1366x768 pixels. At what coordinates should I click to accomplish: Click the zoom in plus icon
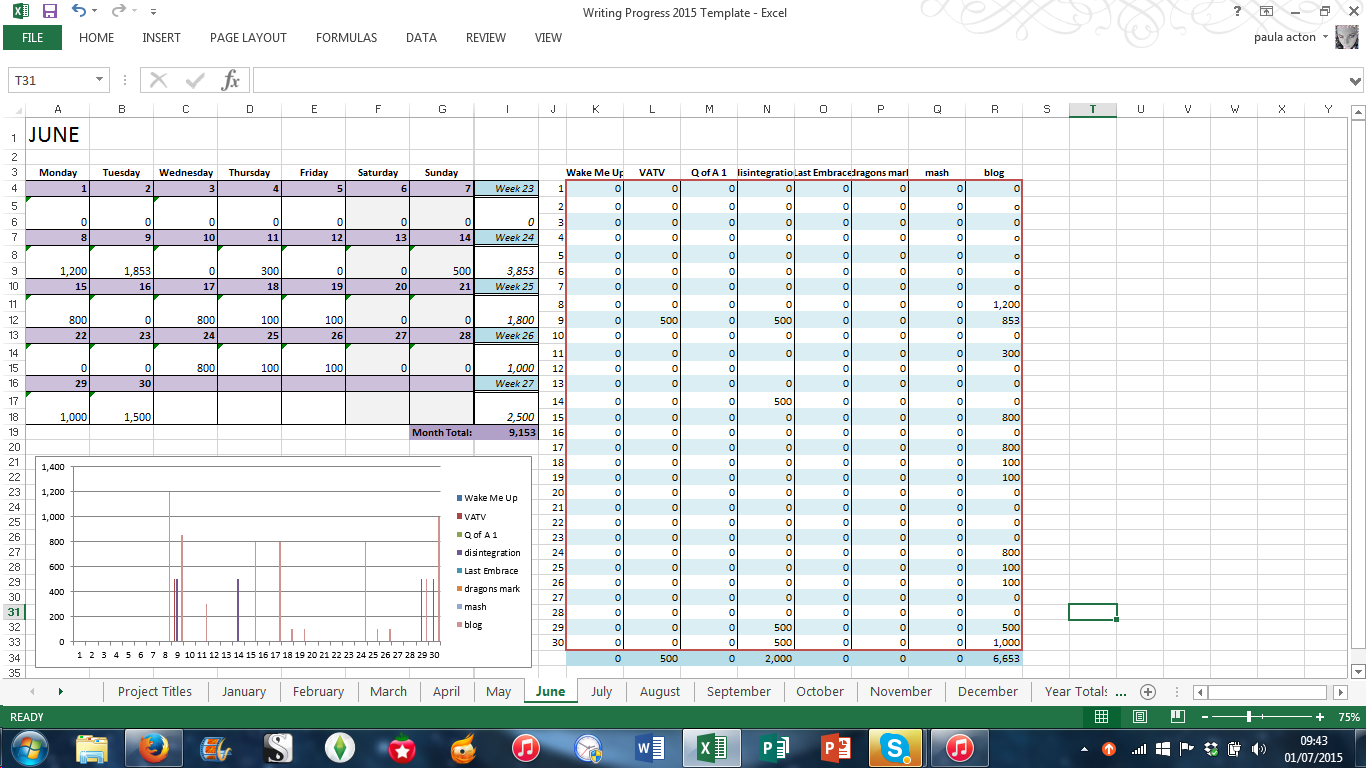pos(1320,717)
